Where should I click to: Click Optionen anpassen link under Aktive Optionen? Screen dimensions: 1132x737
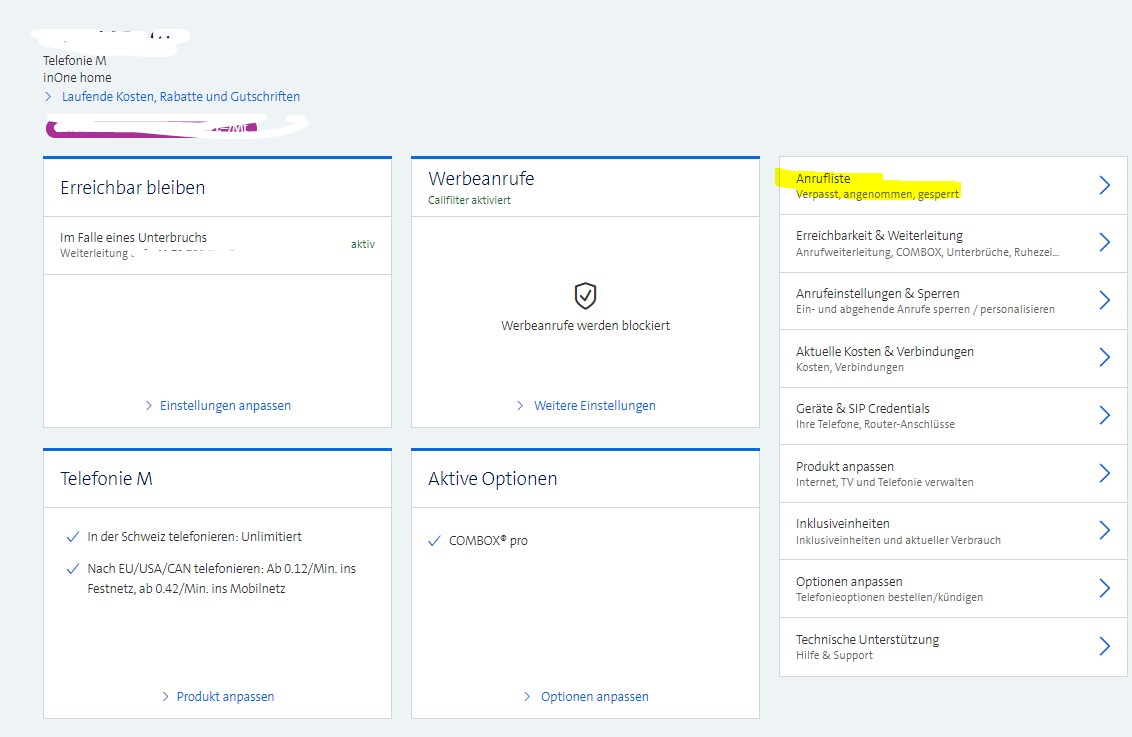[594, 697]
